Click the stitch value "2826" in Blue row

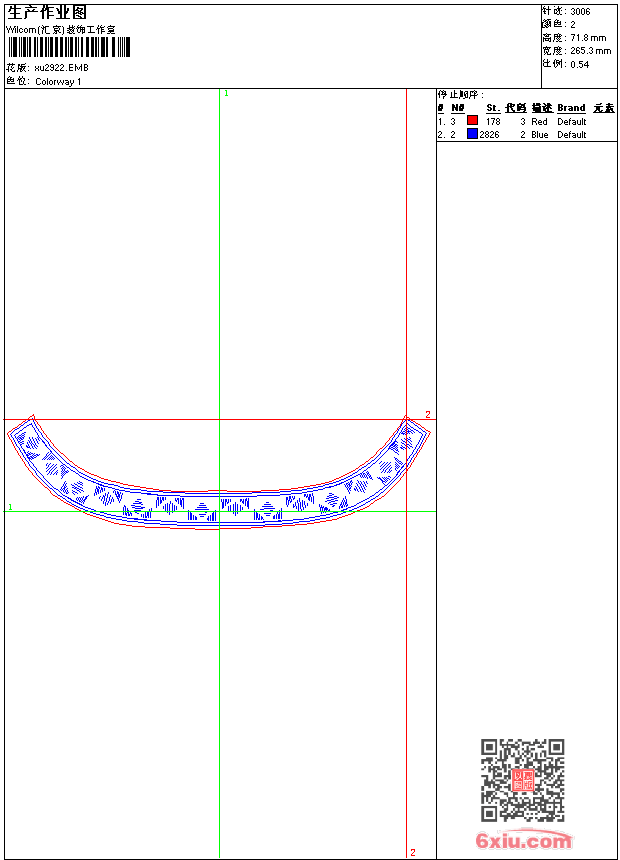pyautogui.click(x=489, y=135)
